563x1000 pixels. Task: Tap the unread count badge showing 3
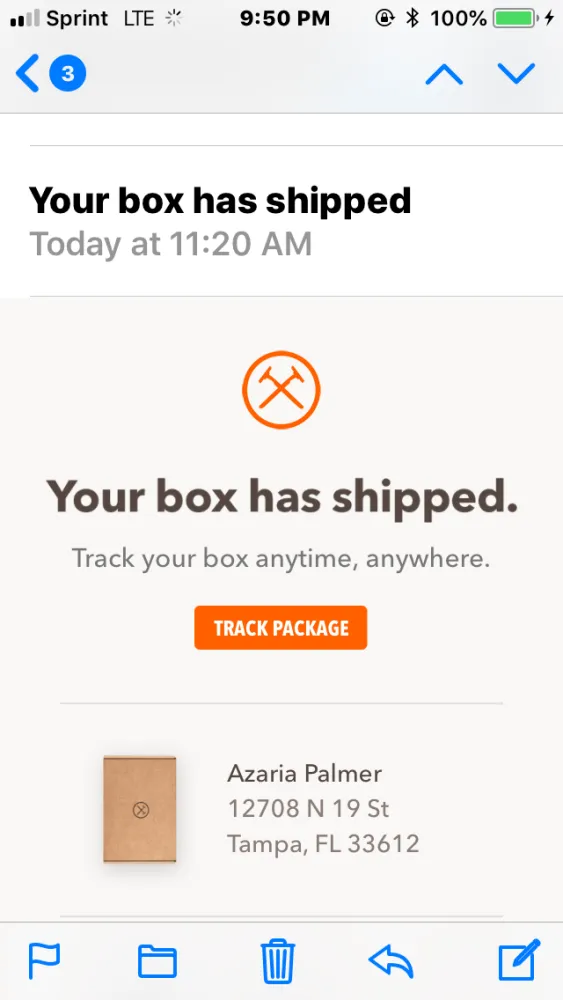coord(68,74)
